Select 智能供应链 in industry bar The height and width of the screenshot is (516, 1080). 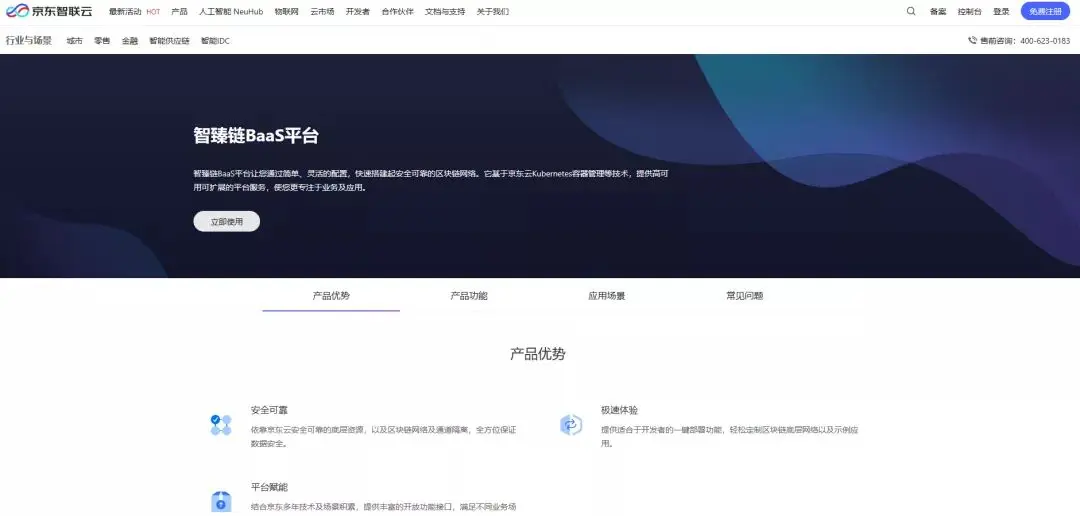[x=169, y=41]
